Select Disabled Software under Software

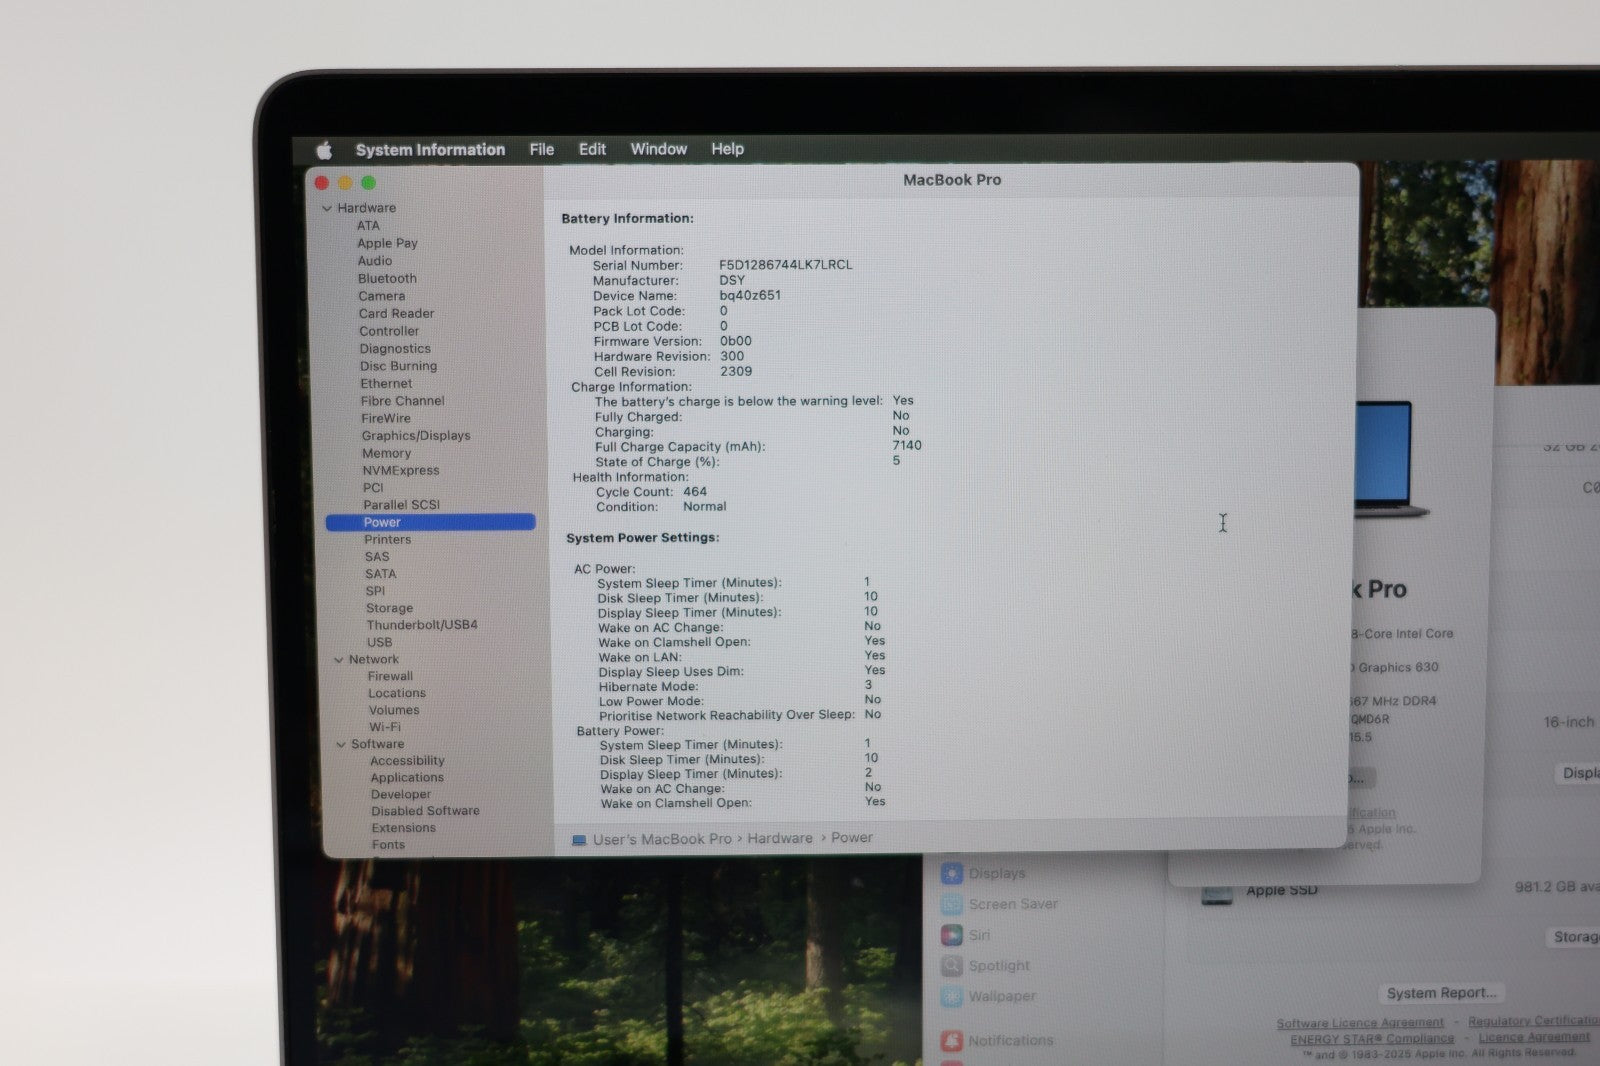pyautogui.click(x=425, y=812)
